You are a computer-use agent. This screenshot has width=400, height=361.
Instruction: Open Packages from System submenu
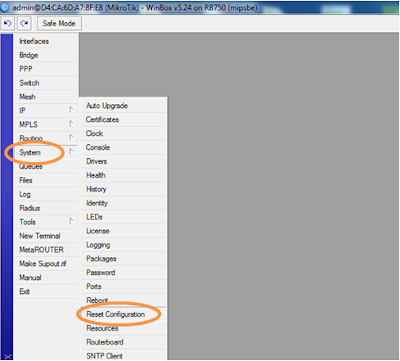click(x=123, y=259)
